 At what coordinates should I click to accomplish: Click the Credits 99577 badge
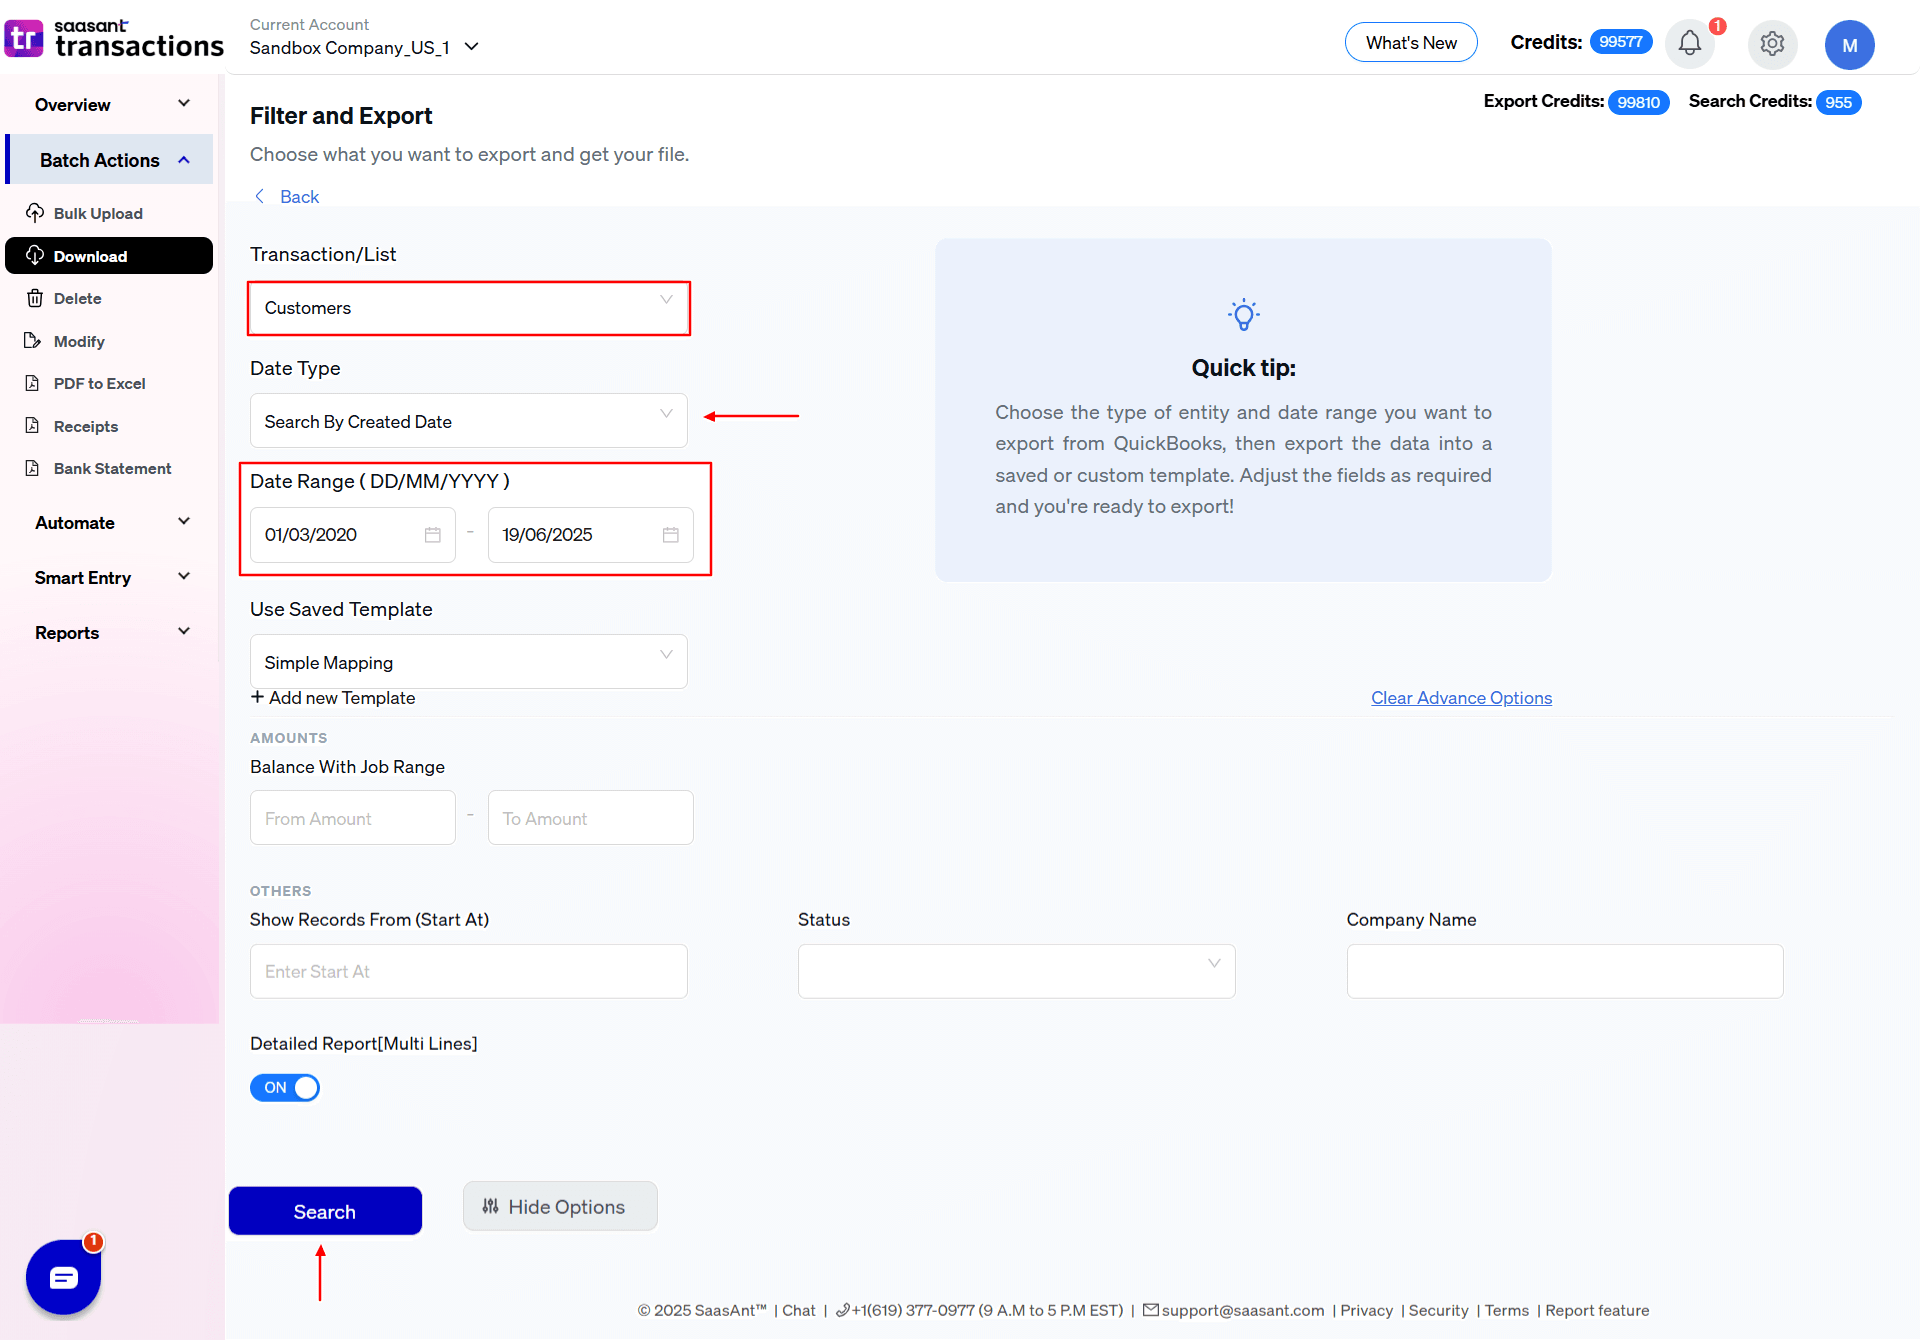(x=1620, y=42)
